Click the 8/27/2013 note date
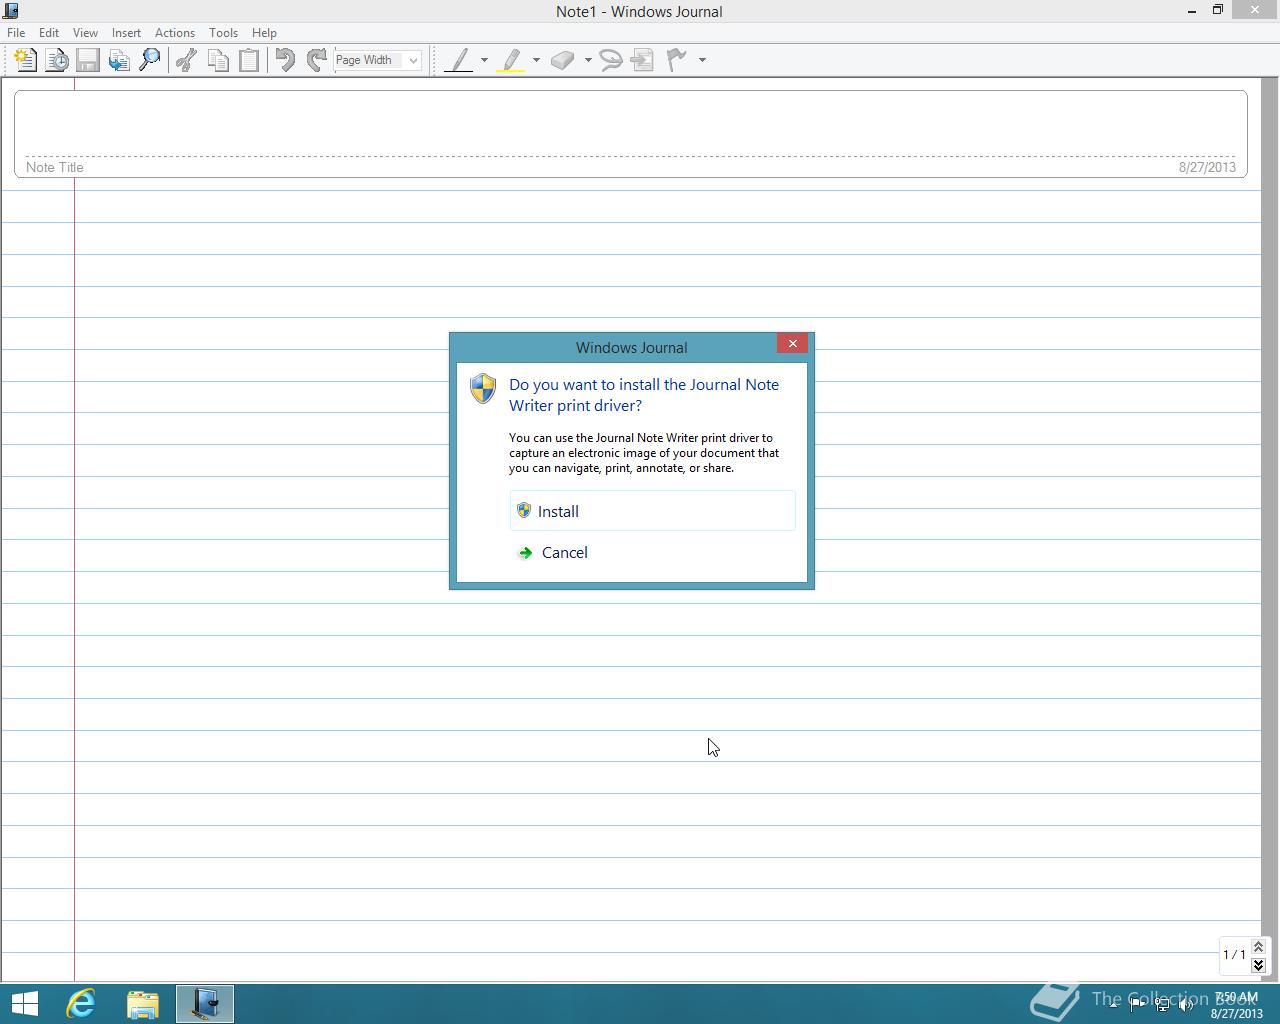 coord(1207,167)
